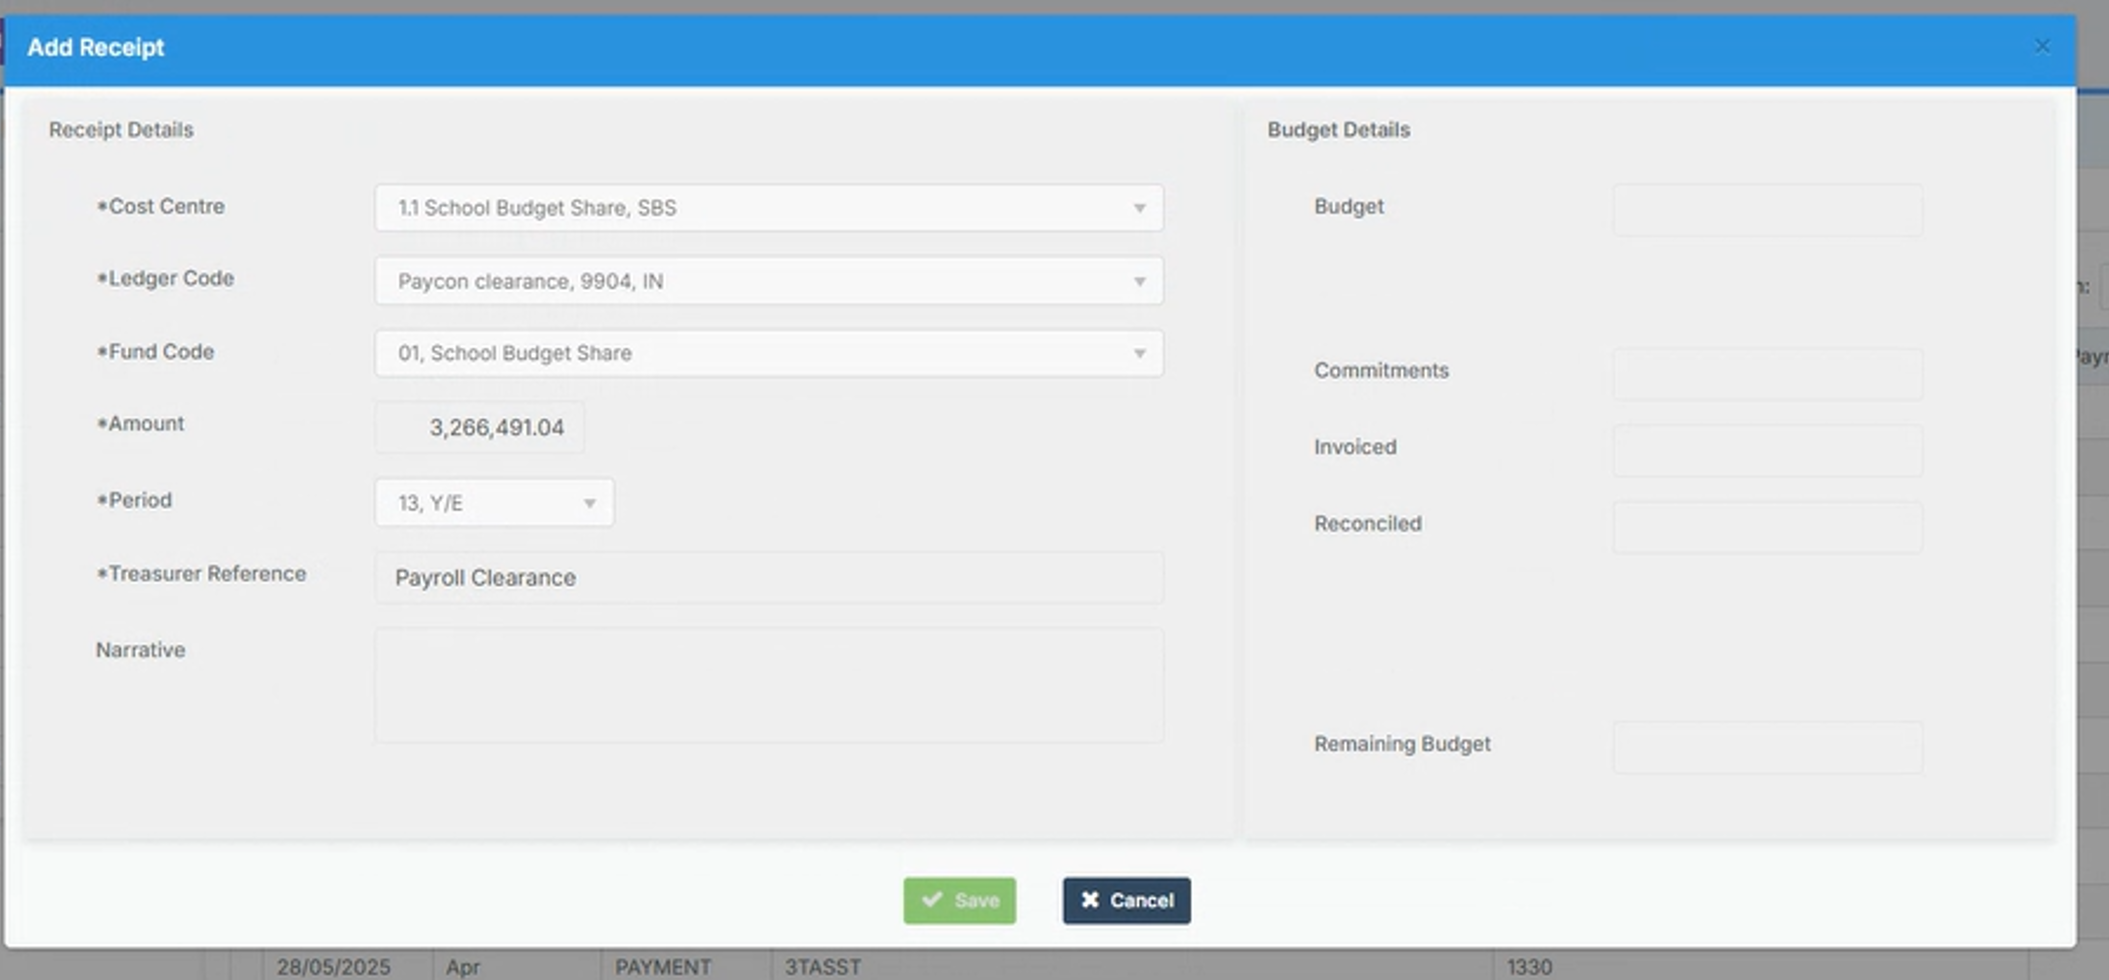
Task: Click into the Amount field
Action: coord(480,427)
